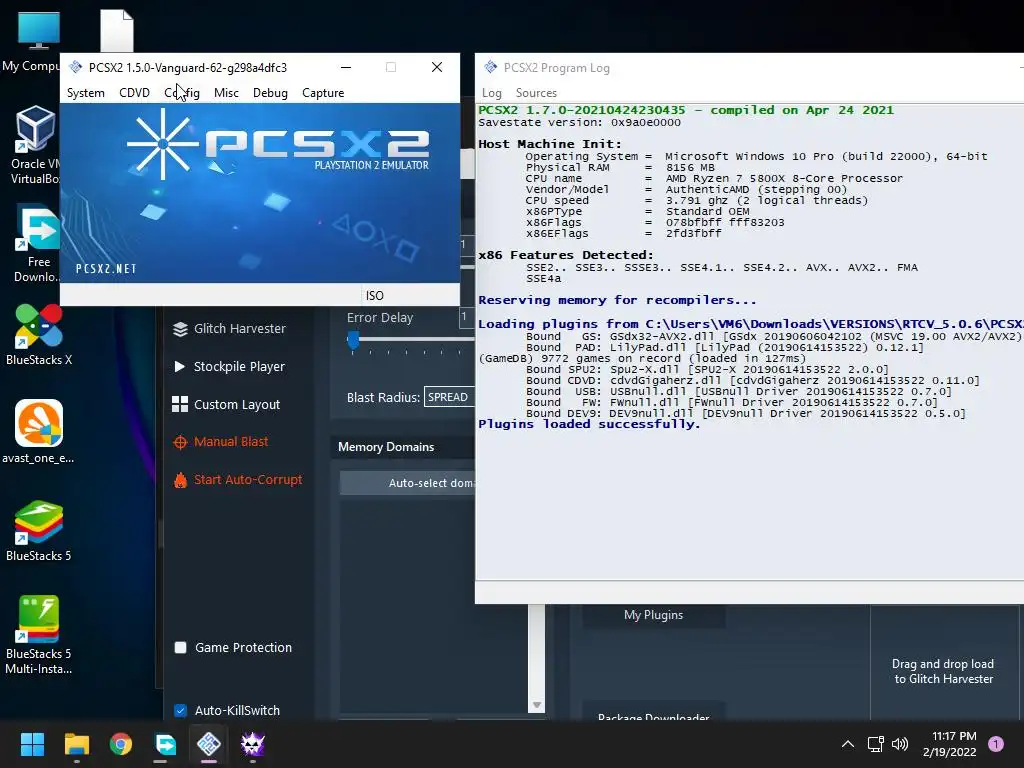The width and height of the screenshot is (1024, 768).
Task: Open the taskbar clock and date
Action: pos(950,744)
